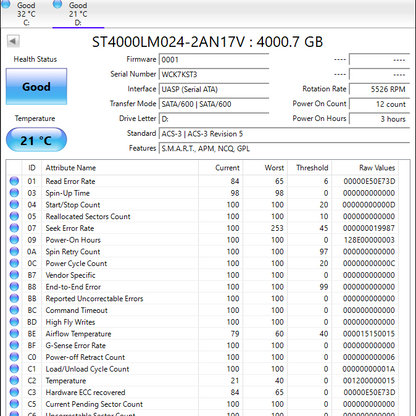Click the Good health status button
Viewport: 416px width, 416px height.
pos(36,87)
